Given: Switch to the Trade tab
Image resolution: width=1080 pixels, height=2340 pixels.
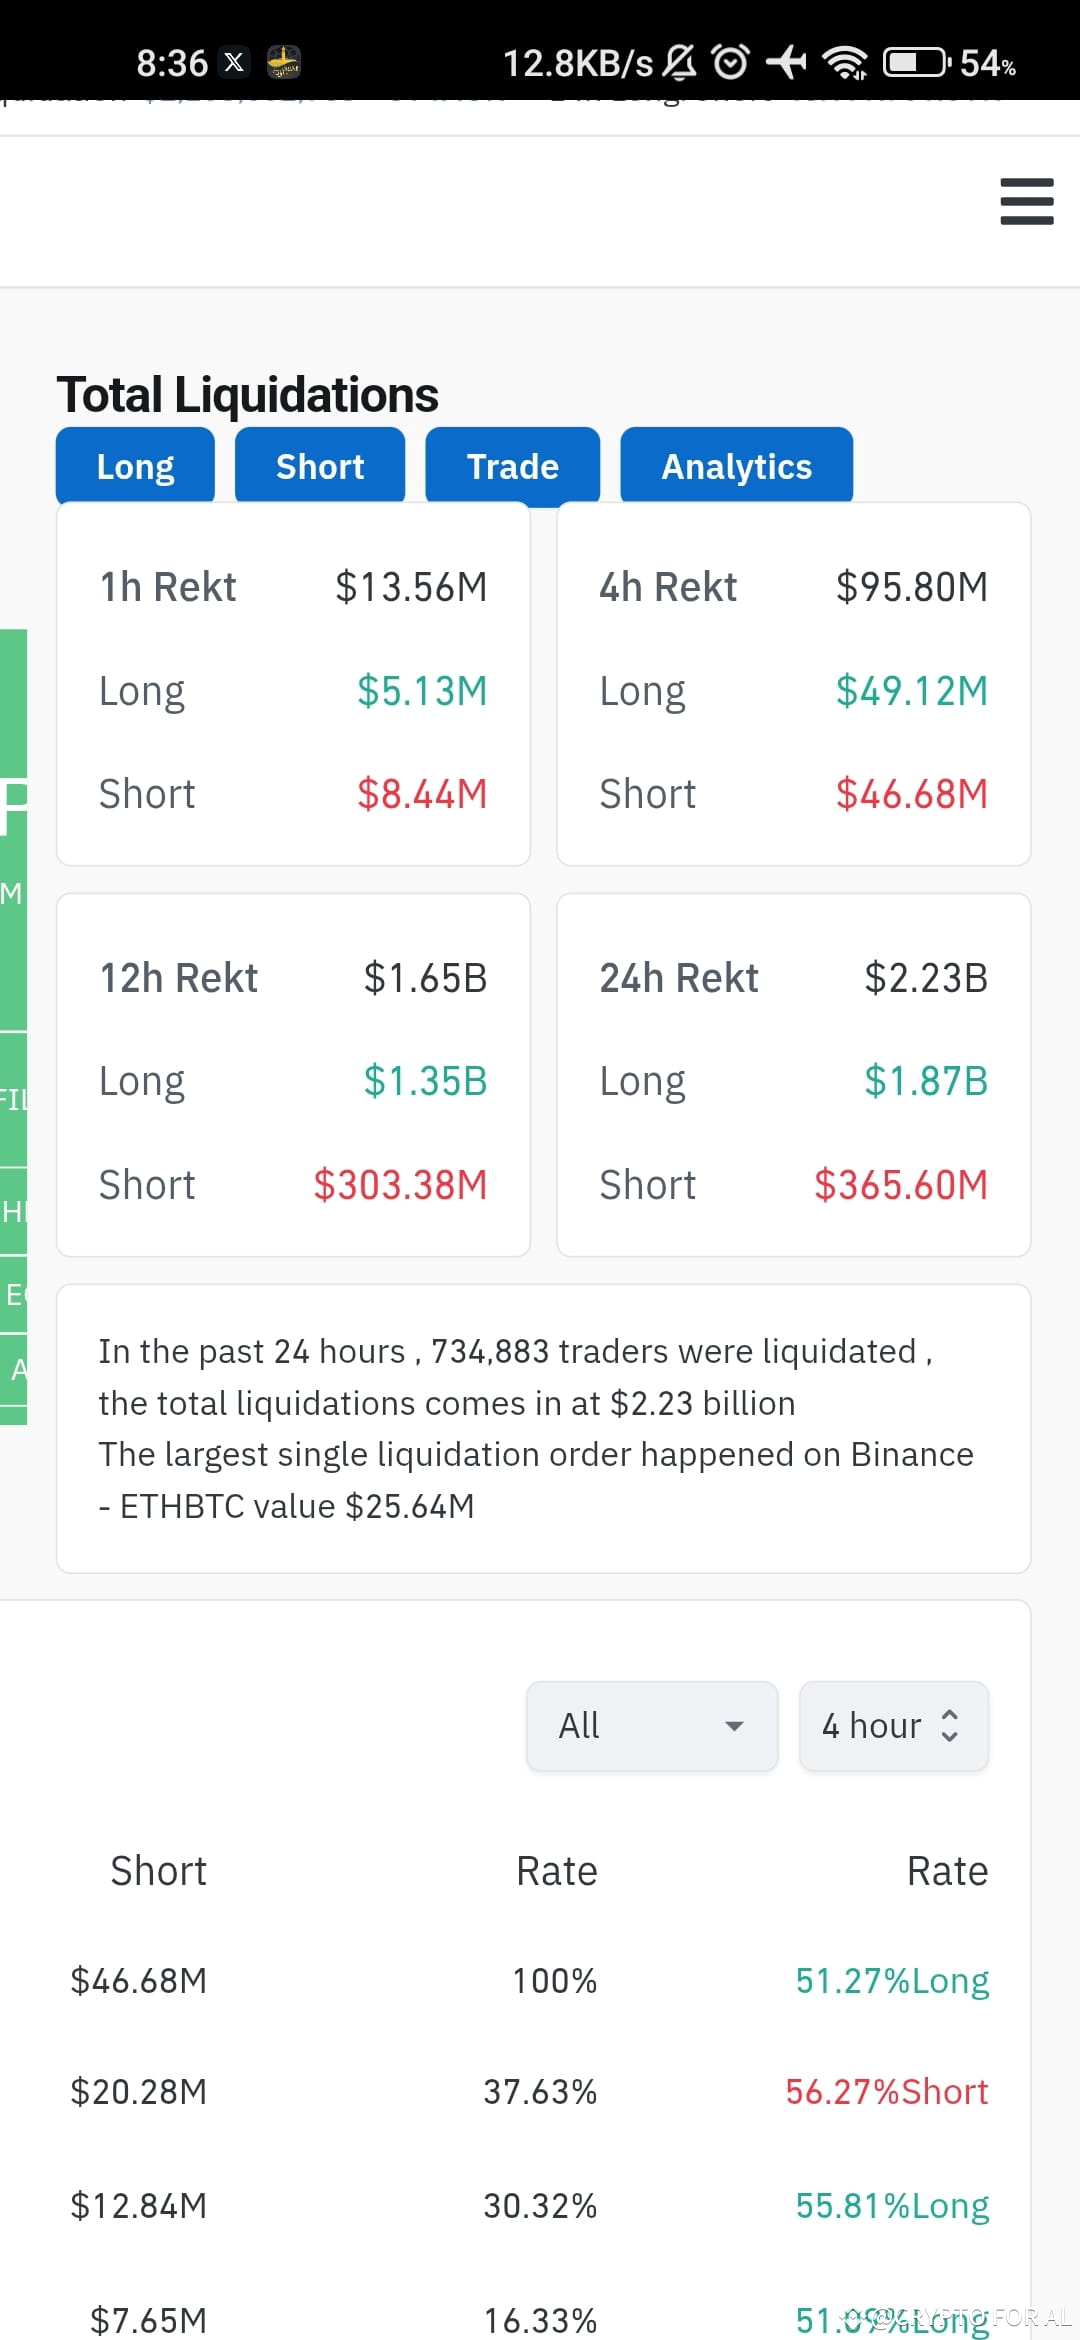Looking at the screenshot, I should [x=512, y=465].
